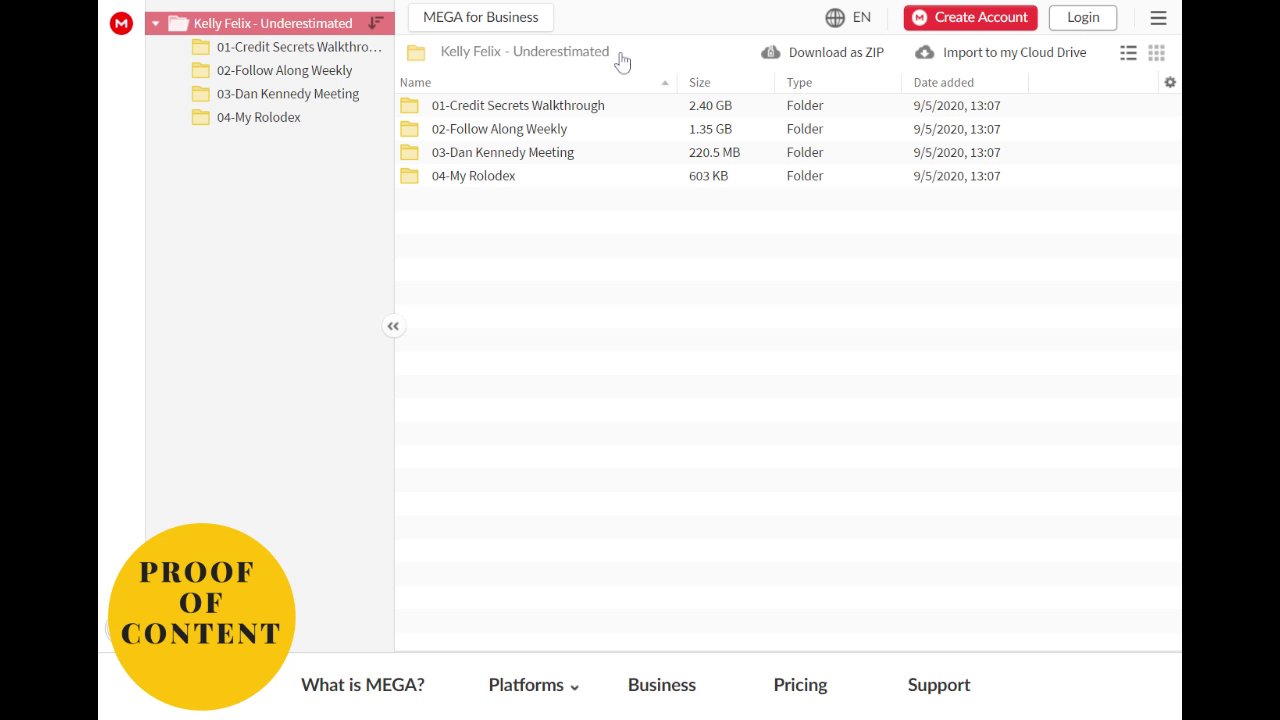Collapse the left sidebar panel

coord(393,326)
